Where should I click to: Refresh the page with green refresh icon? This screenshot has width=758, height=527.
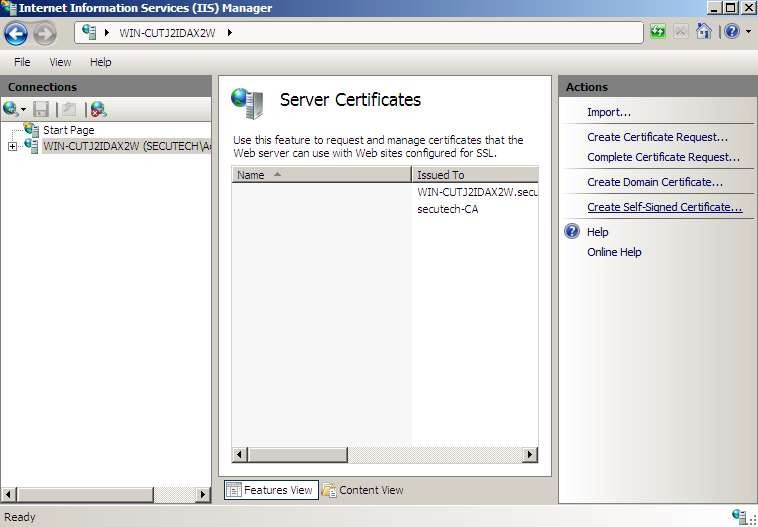[657, 32]
